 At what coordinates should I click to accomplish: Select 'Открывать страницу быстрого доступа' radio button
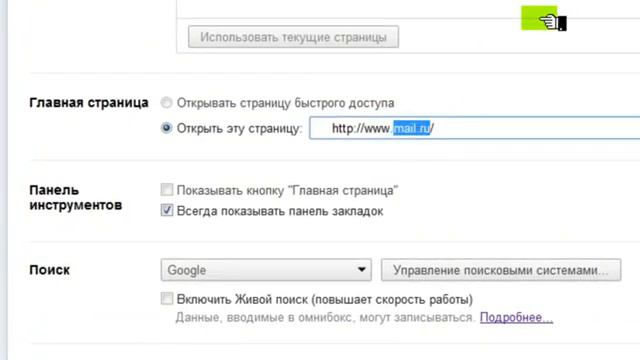pyautogui.click(x=167, y=102)
